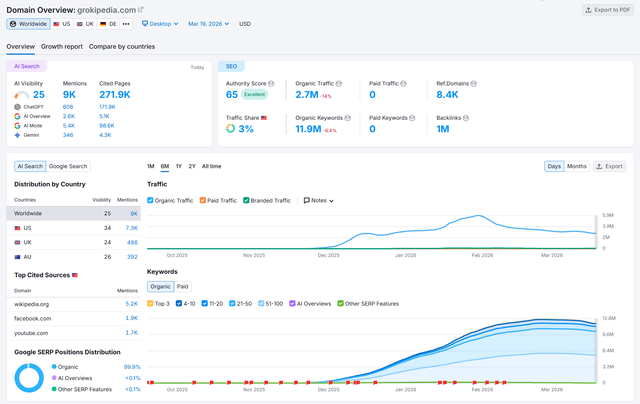Image resolution: width=640 pixels, height=404 pixels.
Task: Switch to Growth report tab
Action: [x=62, y=46]
